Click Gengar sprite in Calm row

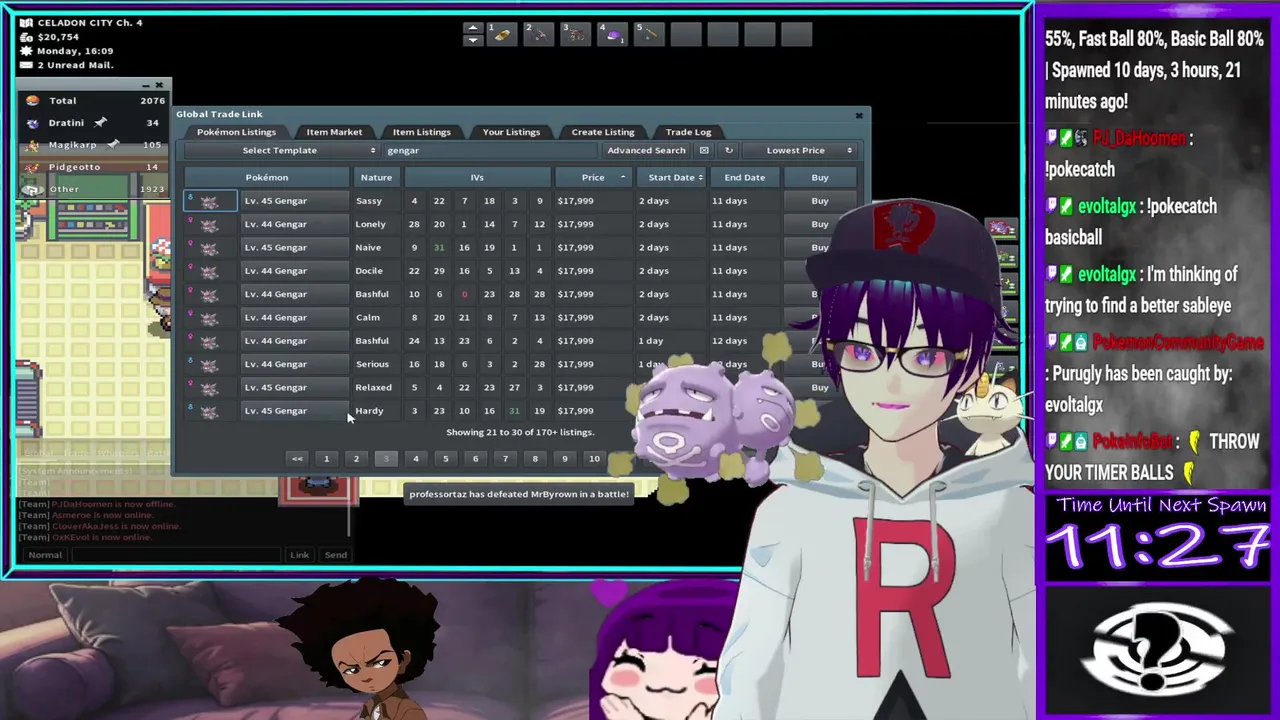click(x=209, y=317)
